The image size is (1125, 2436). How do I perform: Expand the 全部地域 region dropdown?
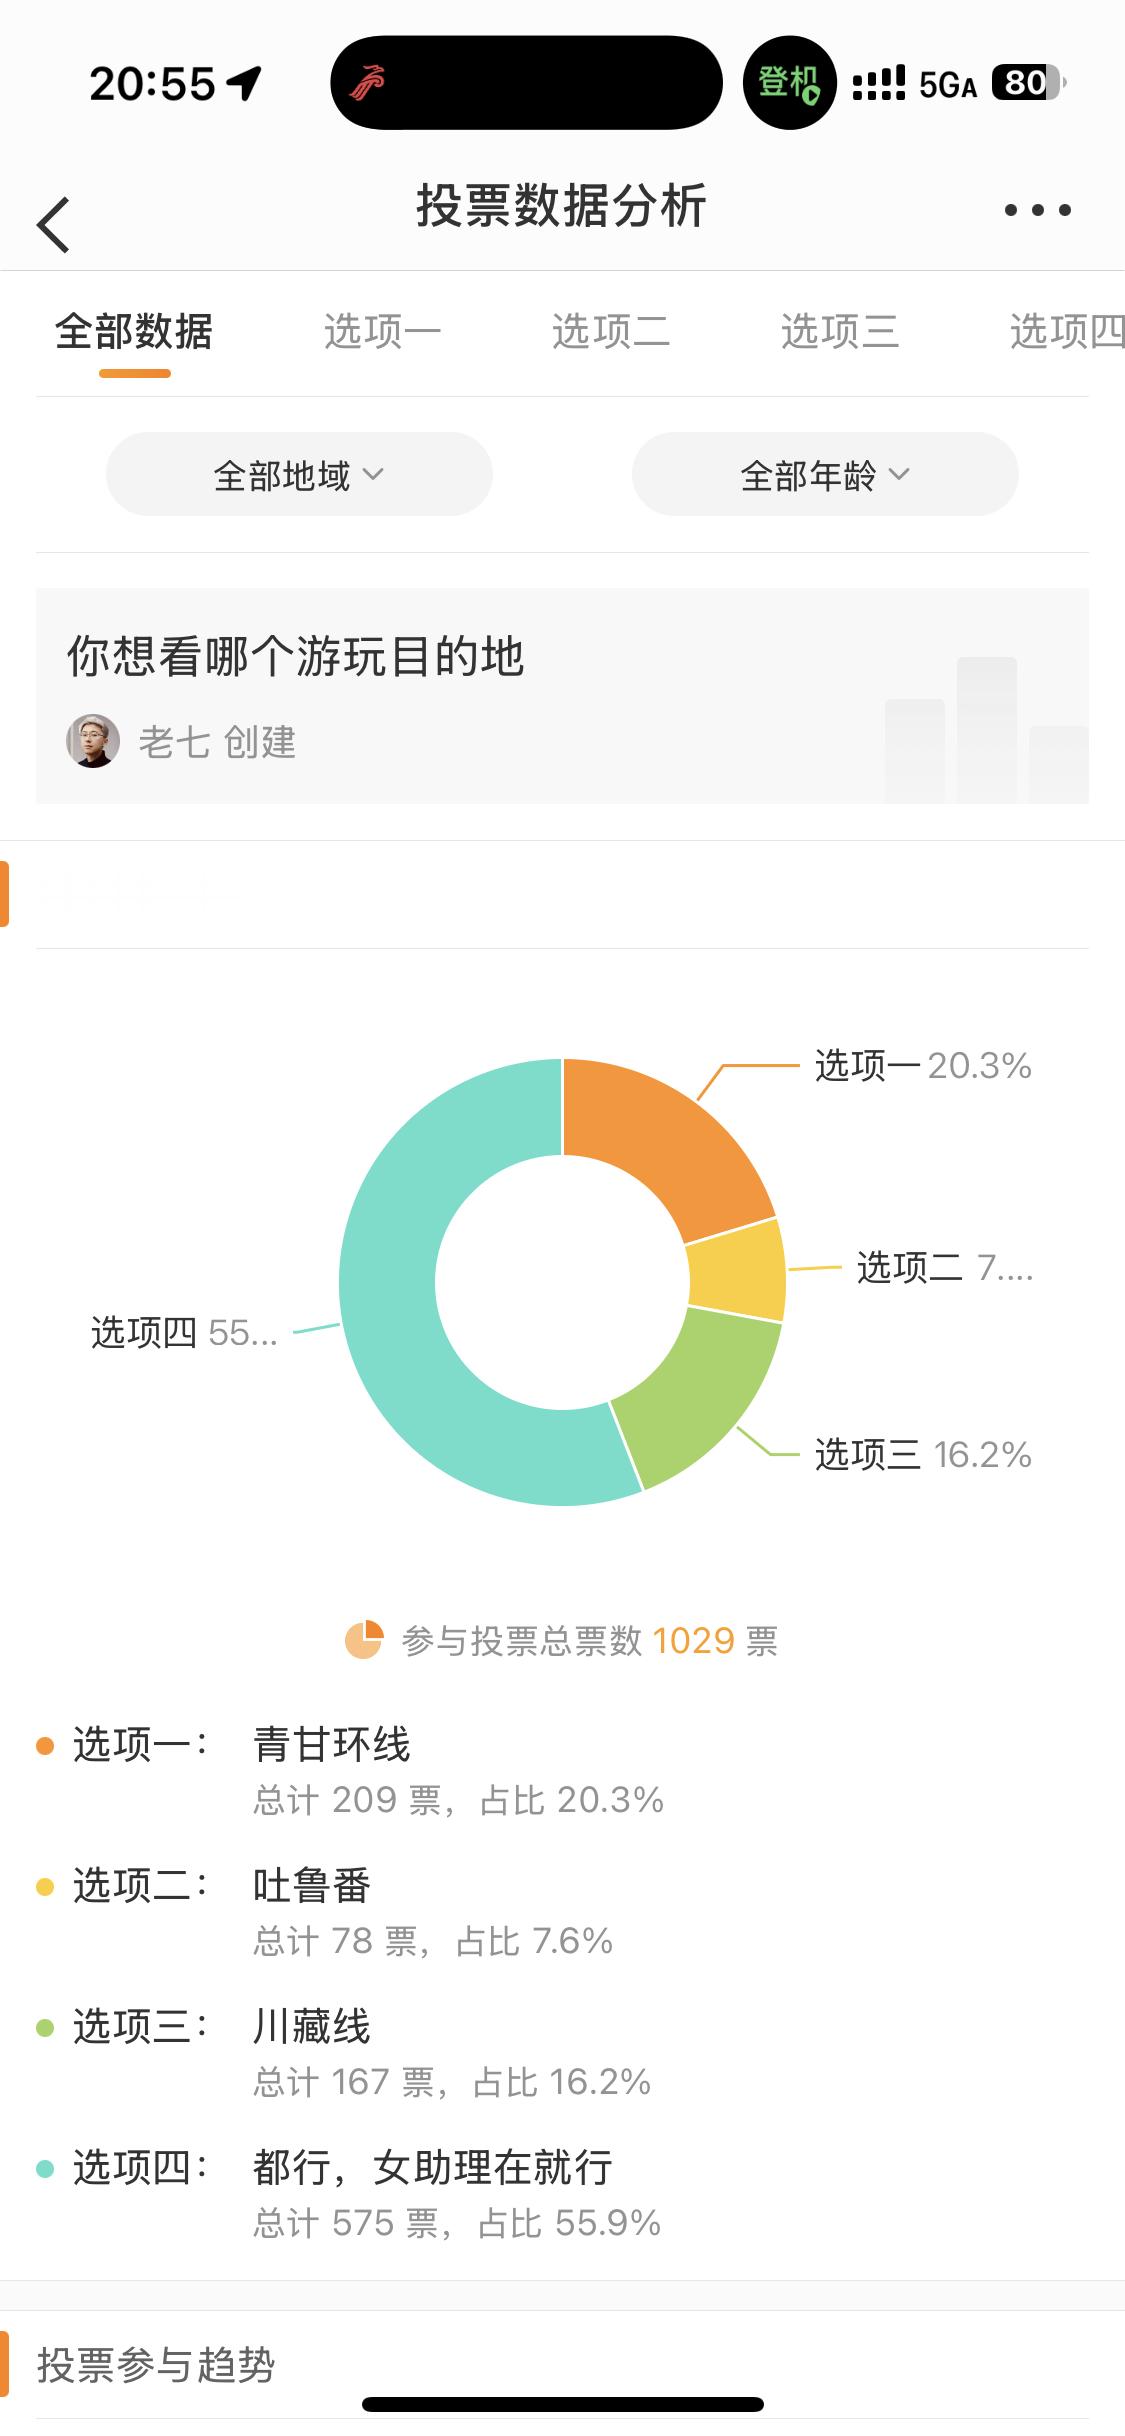[x=299, y=475]
